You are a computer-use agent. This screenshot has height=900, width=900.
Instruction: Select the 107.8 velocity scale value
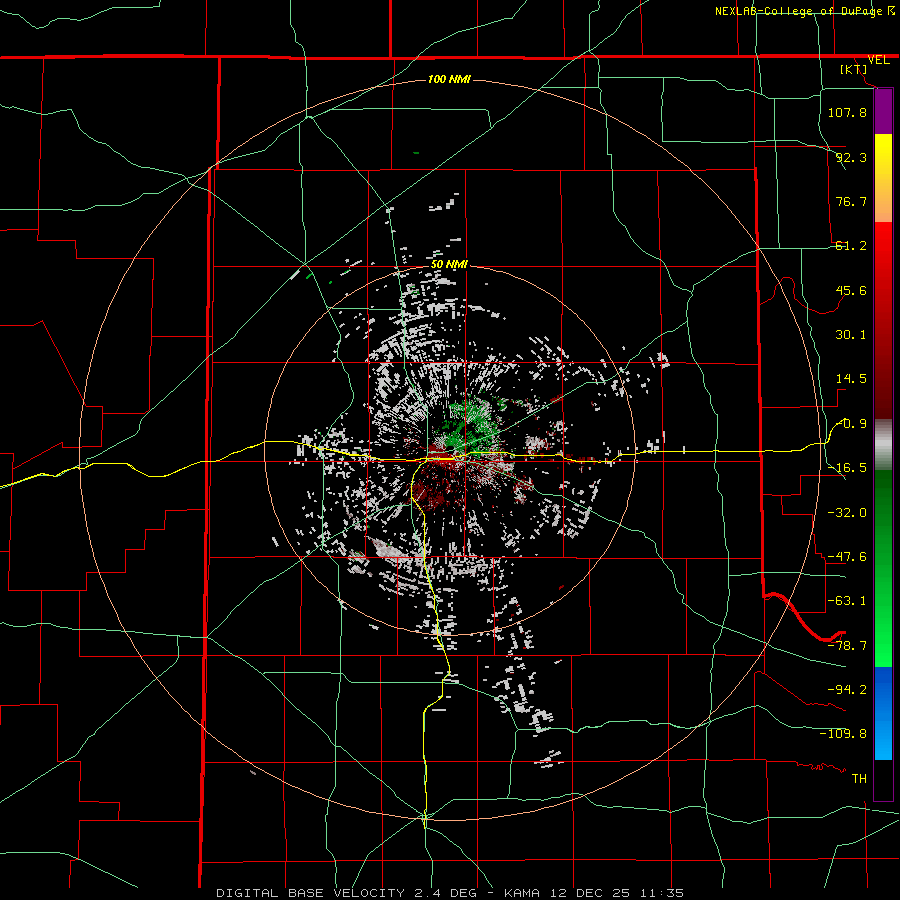coord(847,112)
